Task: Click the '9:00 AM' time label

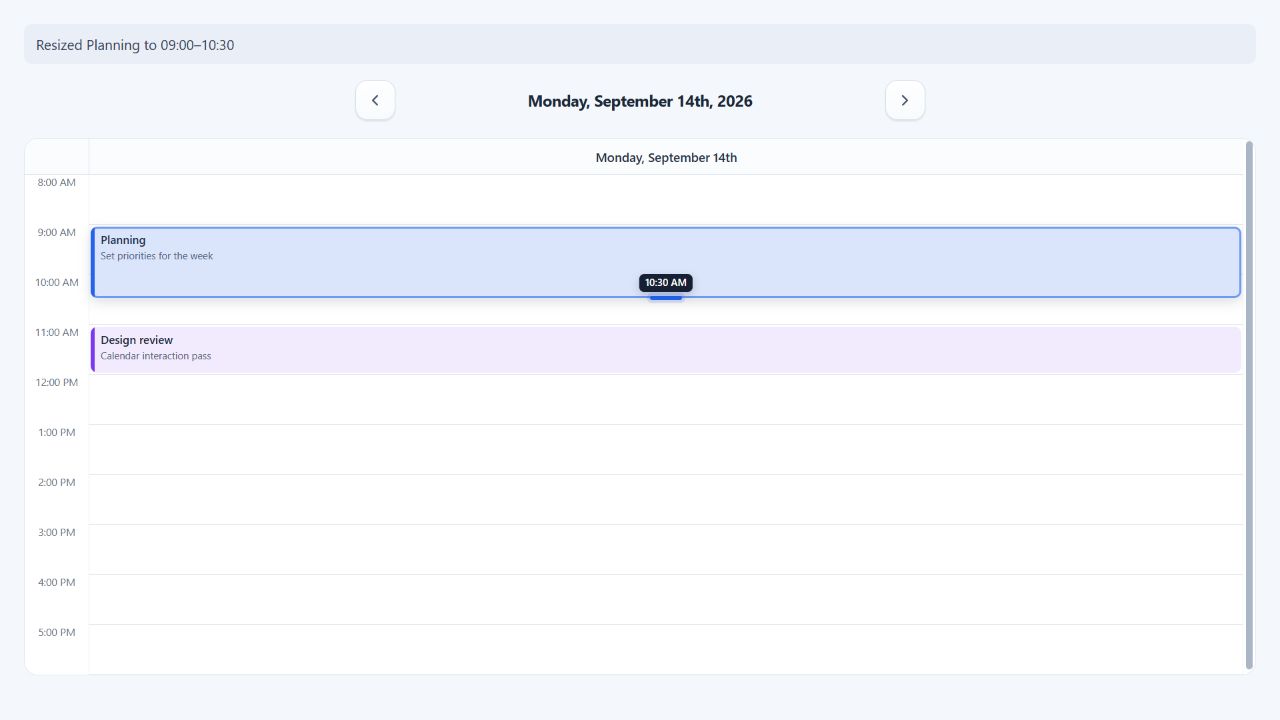Action: pyautogui.click(x=56, y=233)
